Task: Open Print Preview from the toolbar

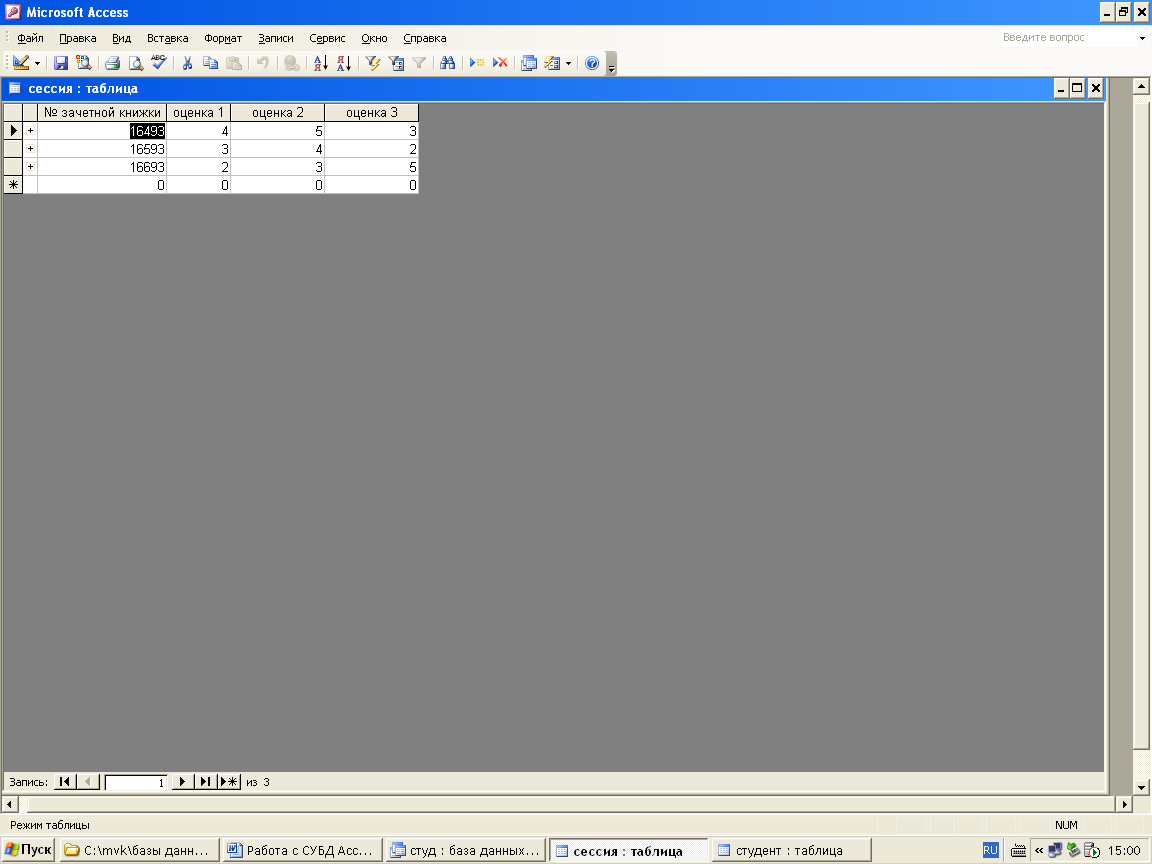Action: (x=136, y=63)
